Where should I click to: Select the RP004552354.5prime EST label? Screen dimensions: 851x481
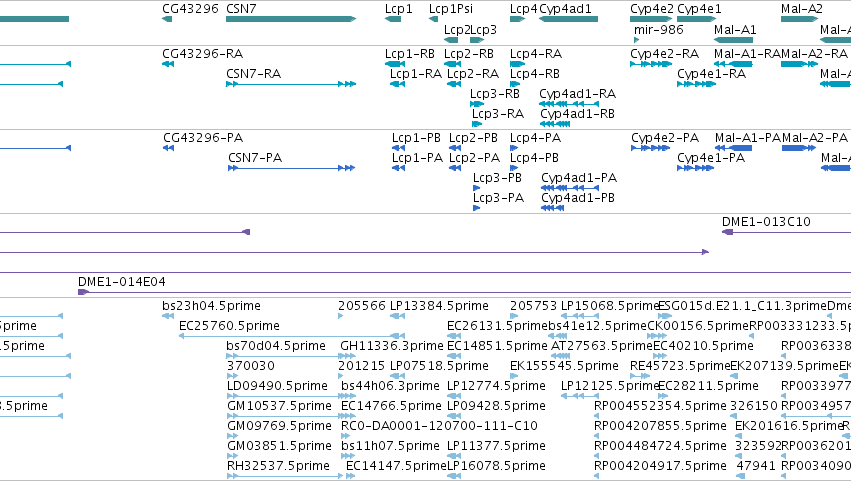click(660, 407)
